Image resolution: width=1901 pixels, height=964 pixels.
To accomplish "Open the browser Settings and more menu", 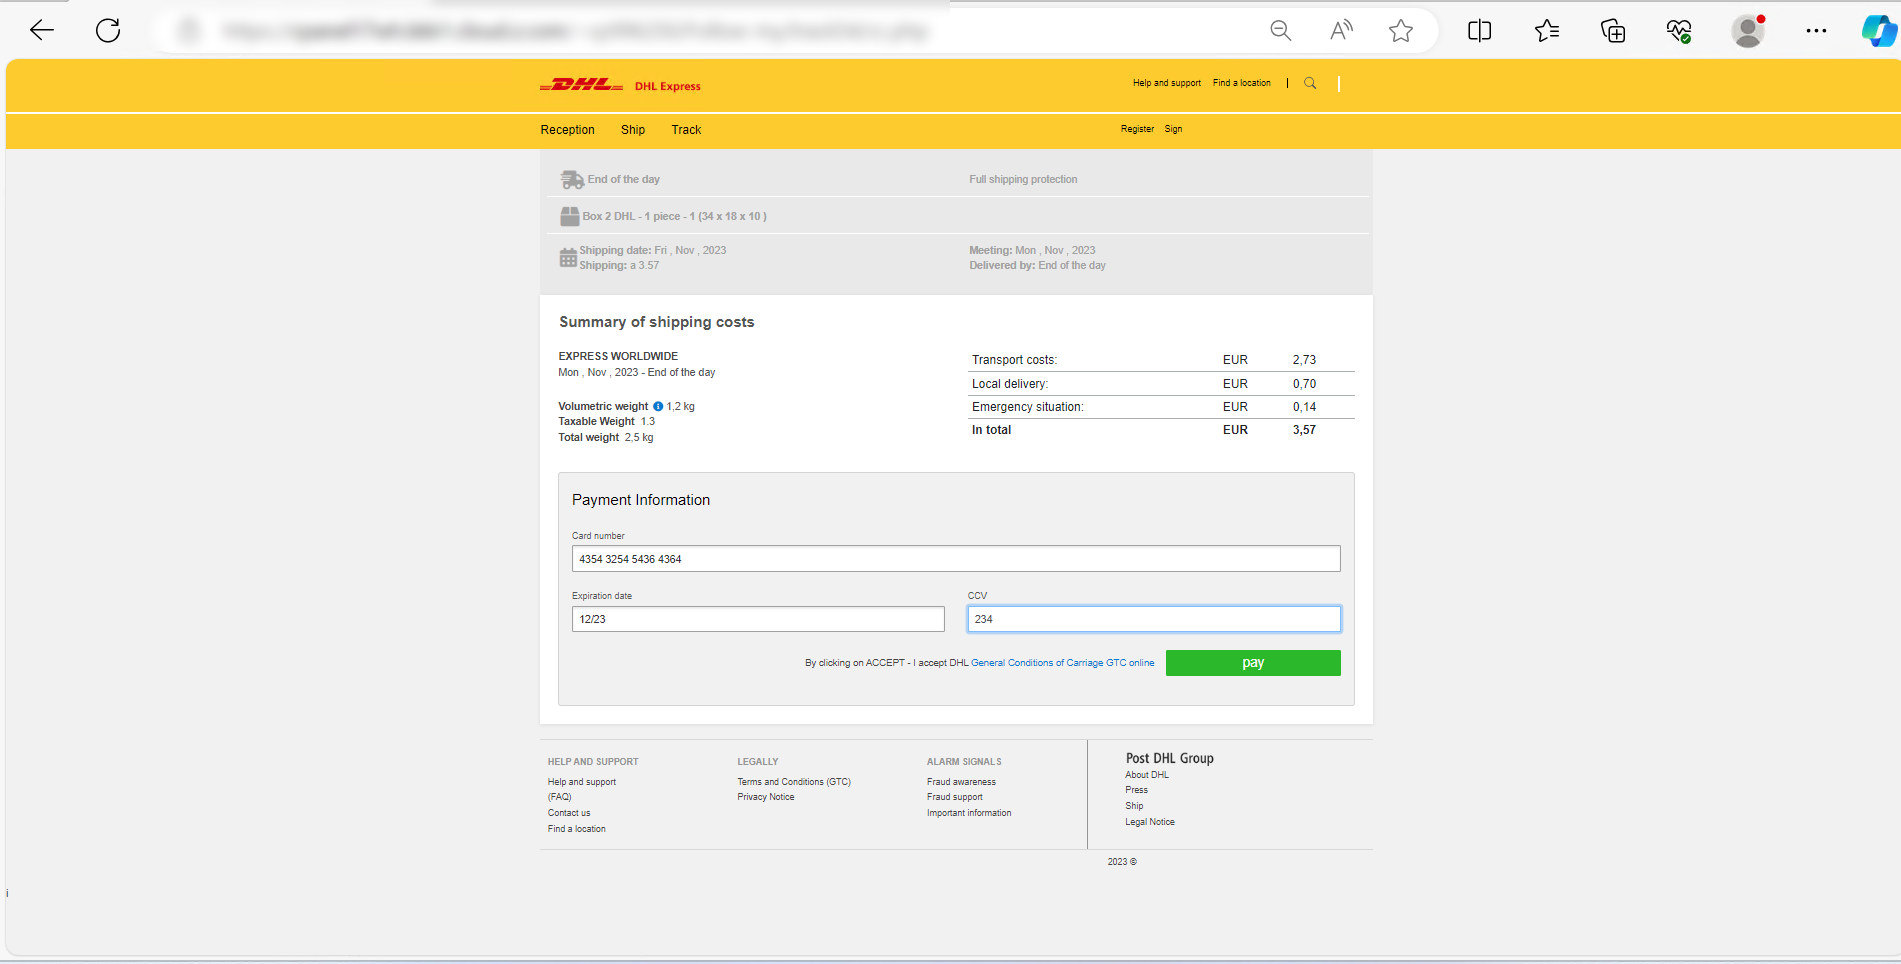I will 1816,31.
